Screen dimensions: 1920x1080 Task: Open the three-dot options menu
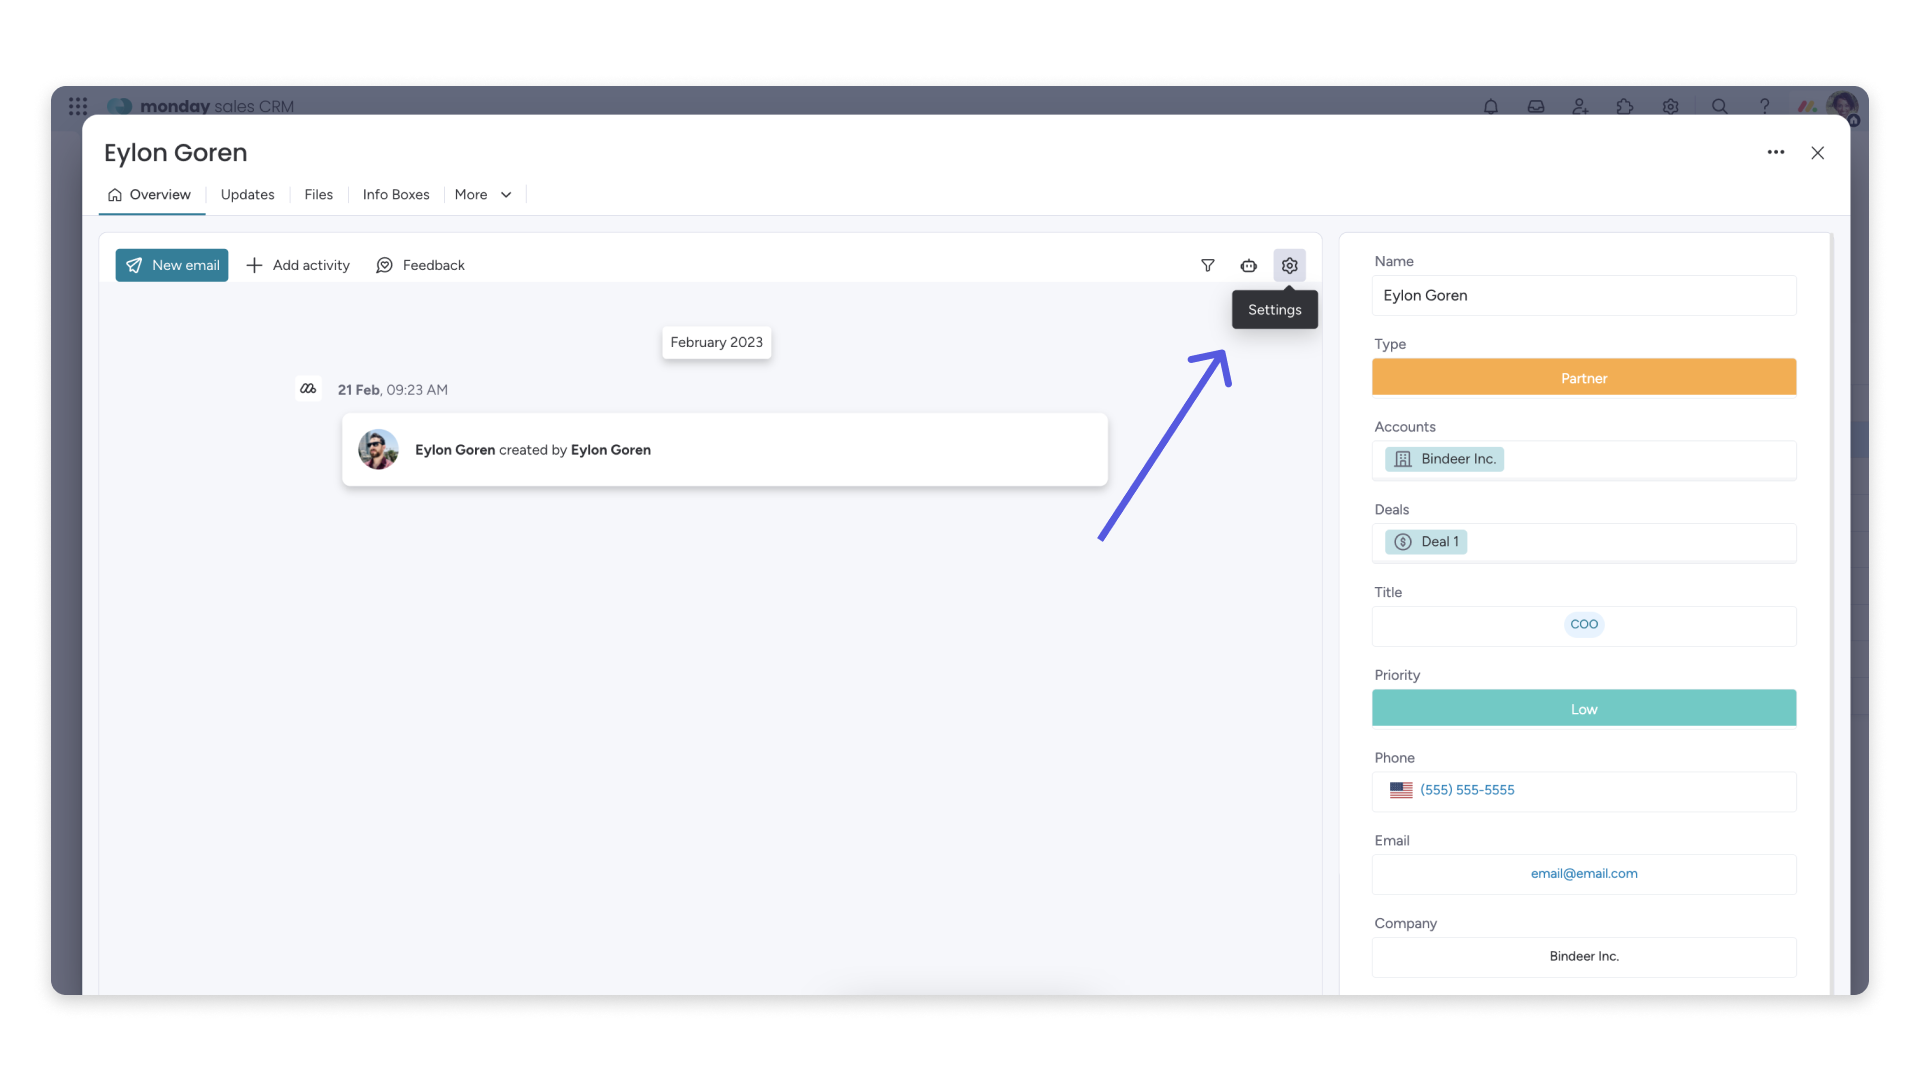pyautogui.click(x=1776, y=153)
